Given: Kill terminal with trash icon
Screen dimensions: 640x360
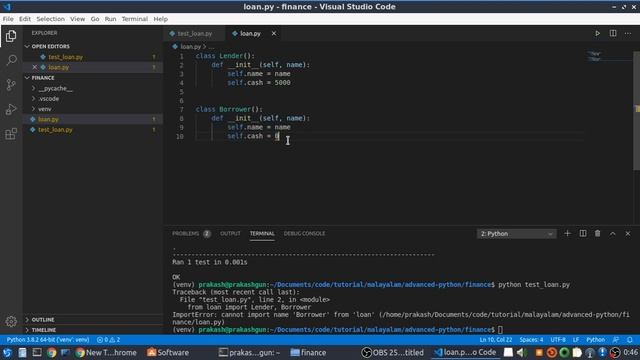Looking at the screenshot, I should [598, 233].
